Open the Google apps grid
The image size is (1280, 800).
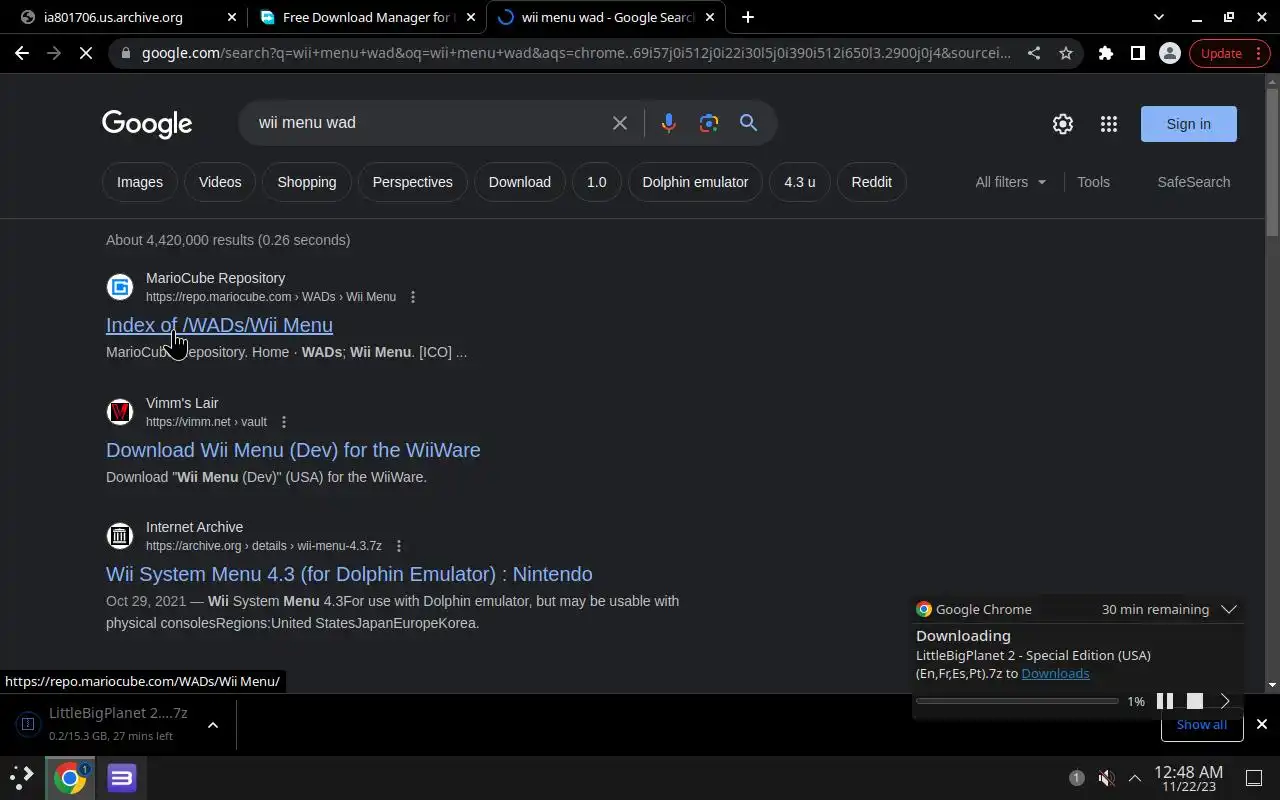click(x=1109, y=124)
